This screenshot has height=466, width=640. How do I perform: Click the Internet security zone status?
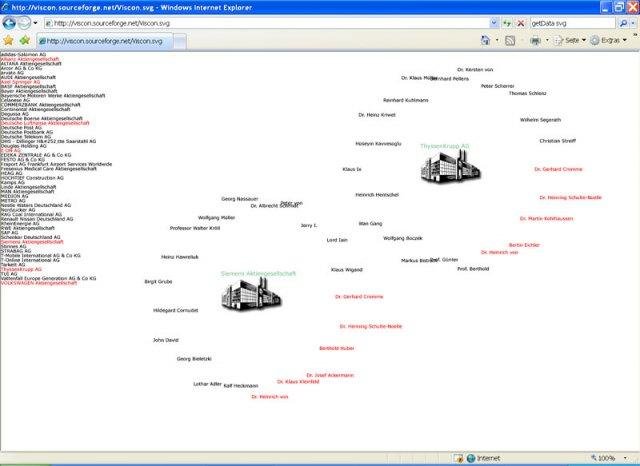(x=484, y=458)
